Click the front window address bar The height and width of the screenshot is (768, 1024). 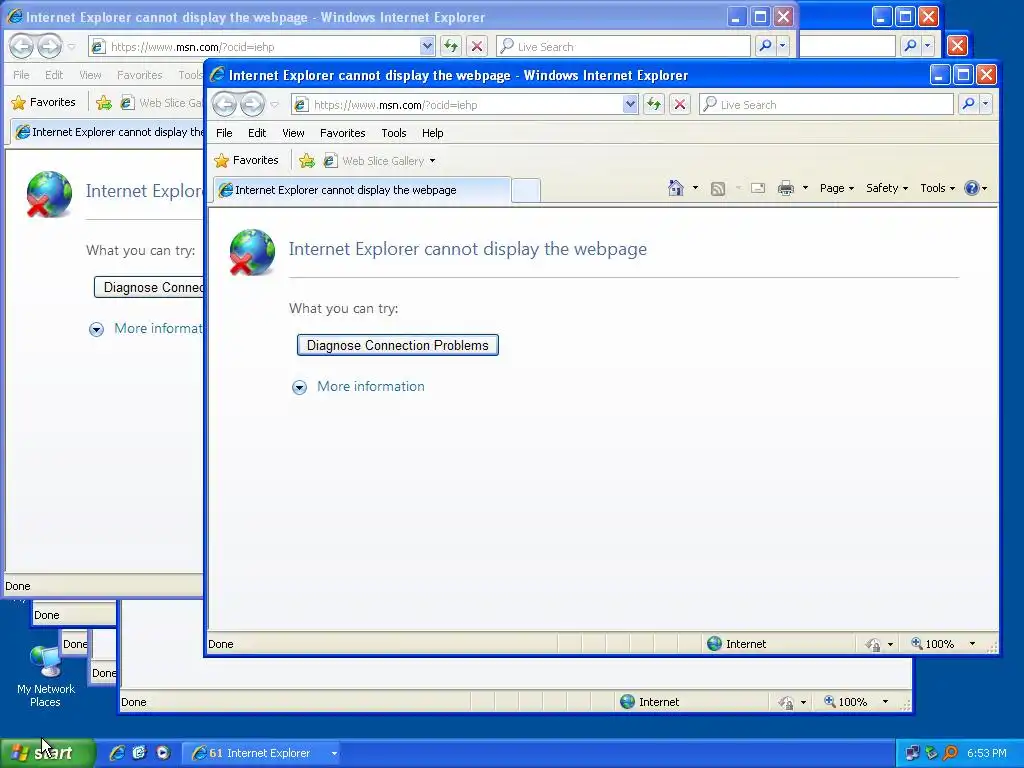(457, 104)
